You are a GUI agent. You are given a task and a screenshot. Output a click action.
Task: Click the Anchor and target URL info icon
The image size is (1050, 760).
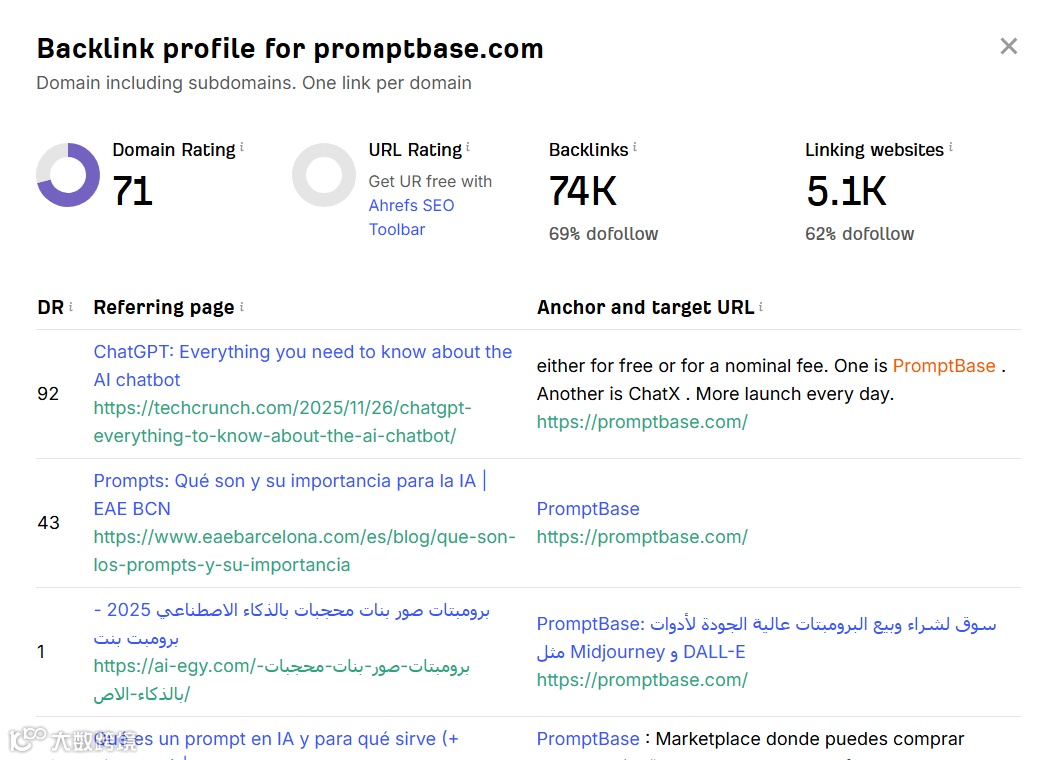[x=761, y=306]
